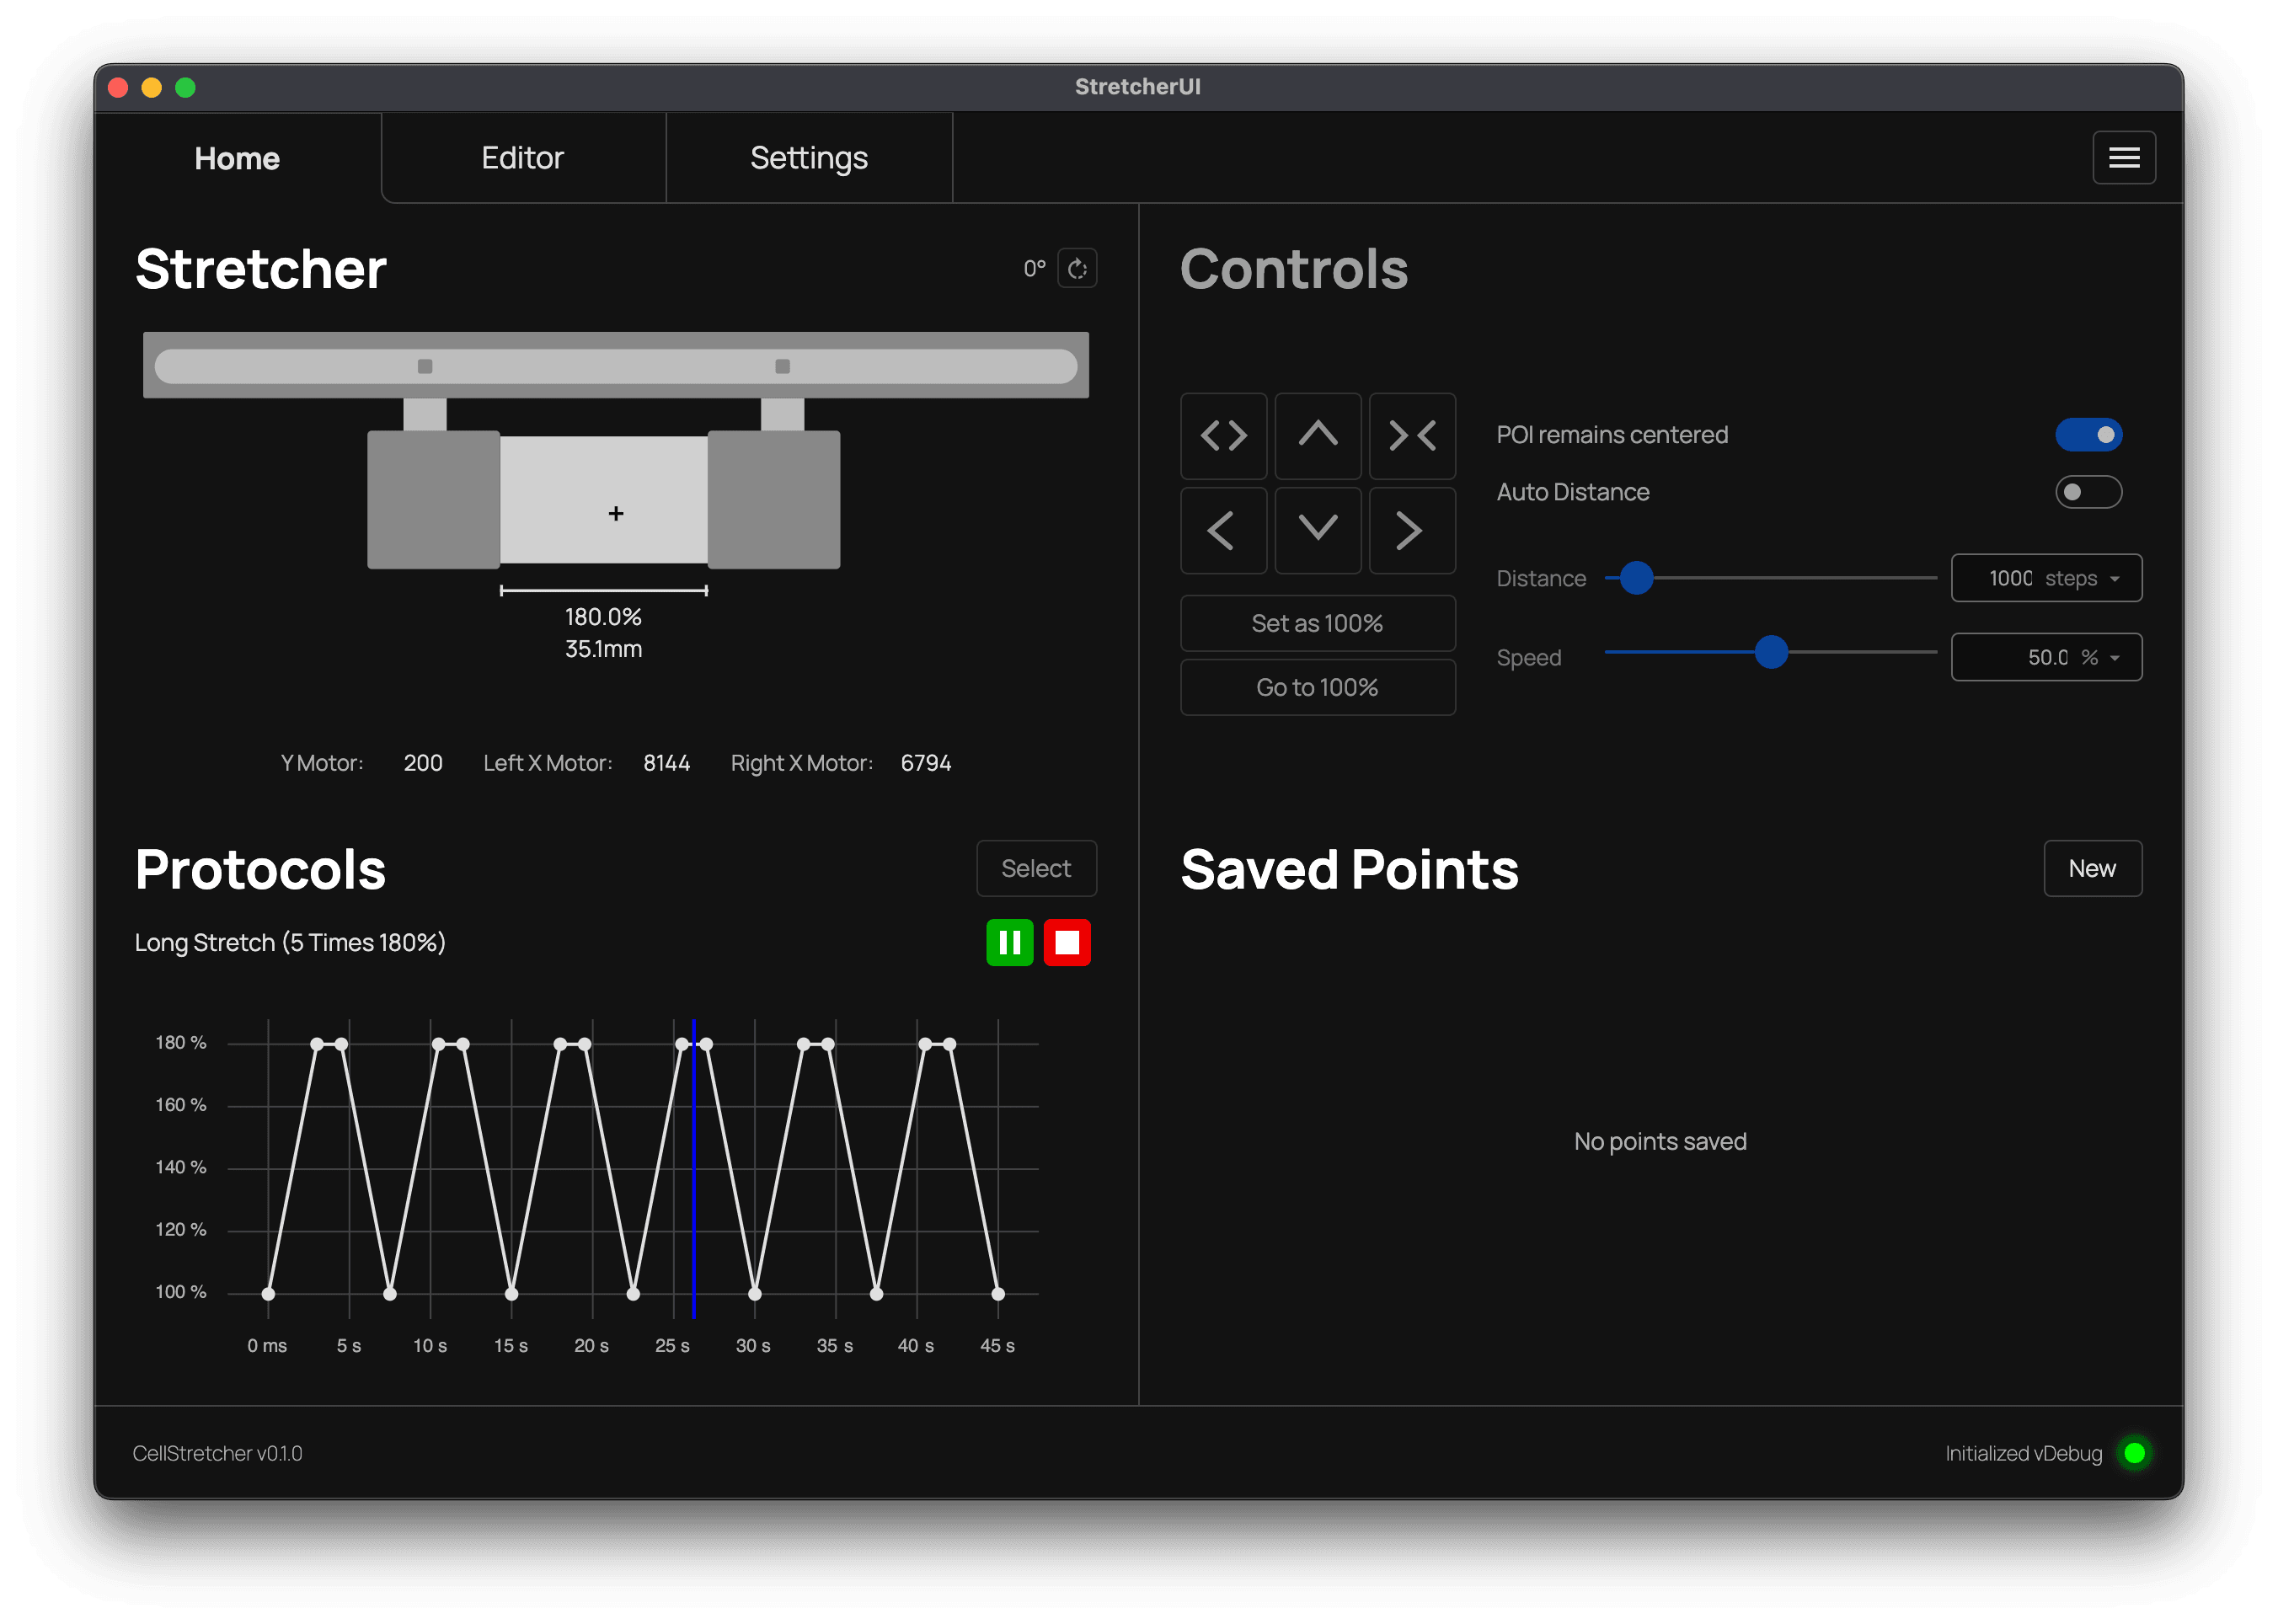Click the right gripper block in stretcher view
2278x1624 pixels.
click(774, 499)
